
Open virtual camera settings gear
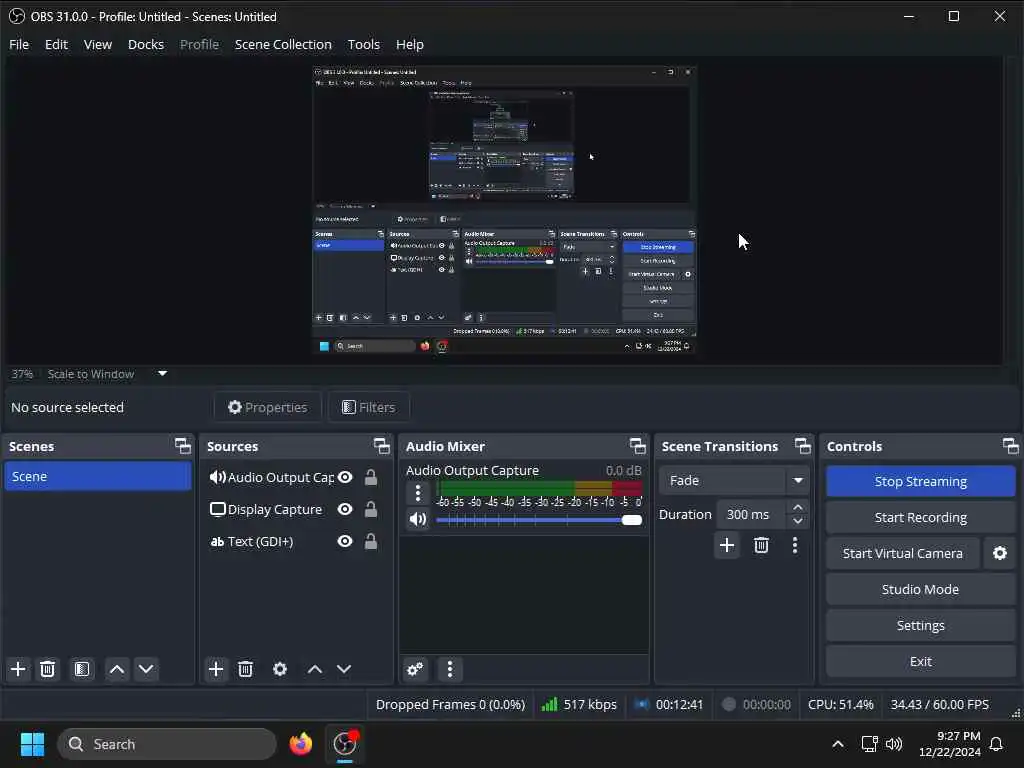(x=1000, y=553)
